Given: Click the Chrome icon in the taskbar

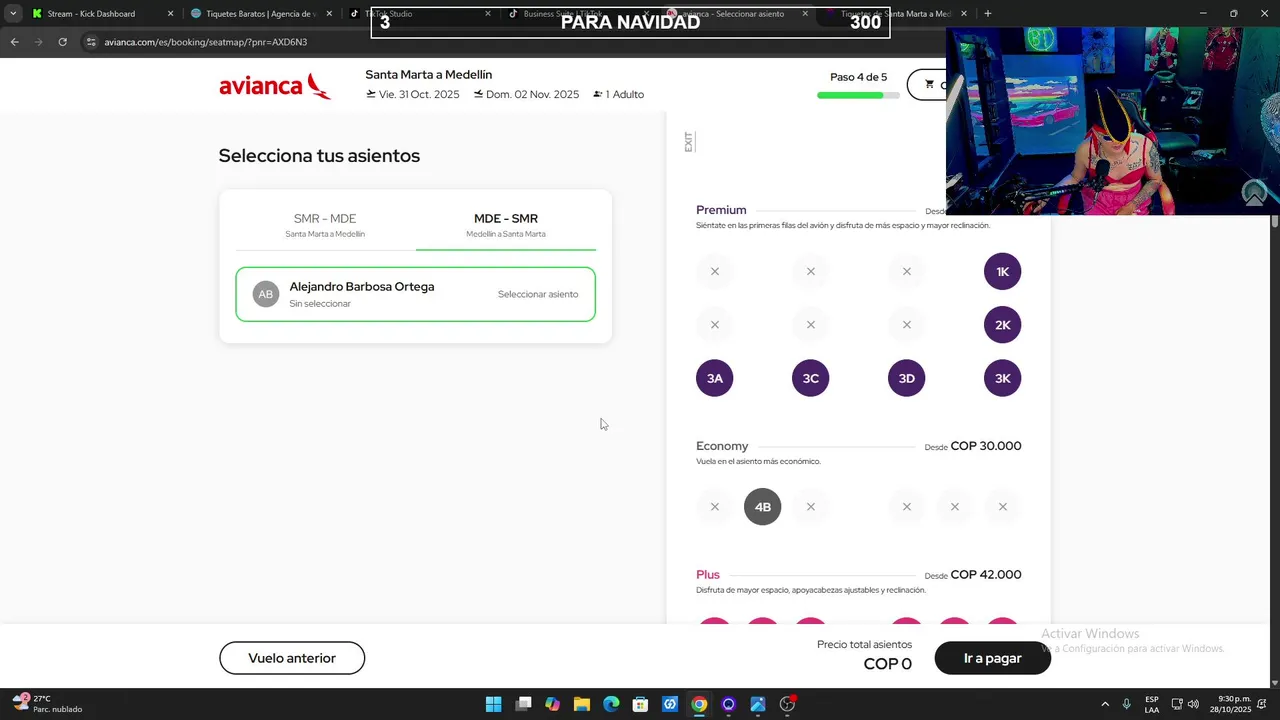Looking at the screenshot, I should (x=699, y=704).
